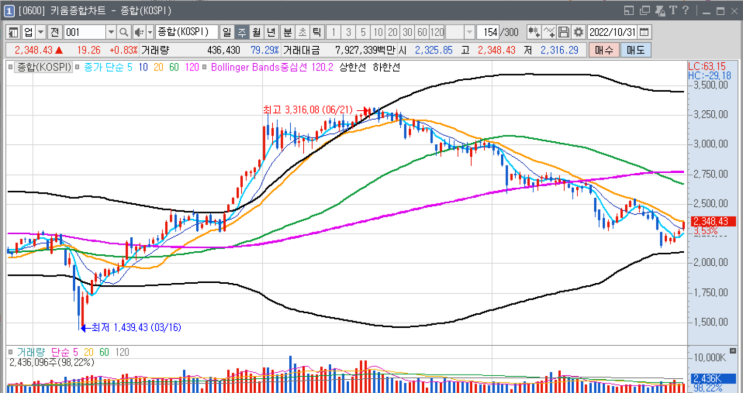The width and height of the screenshot is (743, 393).
Task: Click the 2022/10/31 date input field
Action: click(x=612, y=32)
